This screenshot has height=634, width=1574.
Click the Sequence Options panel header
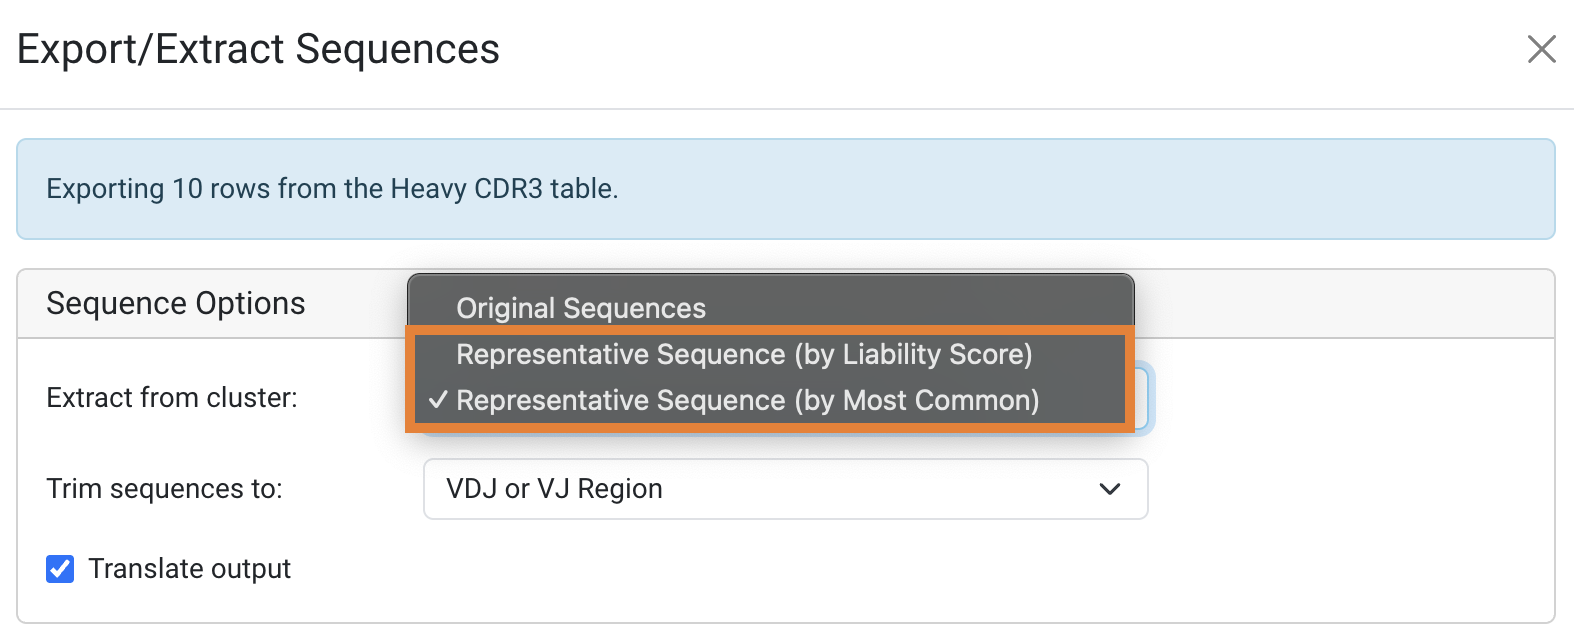point(175,304)
